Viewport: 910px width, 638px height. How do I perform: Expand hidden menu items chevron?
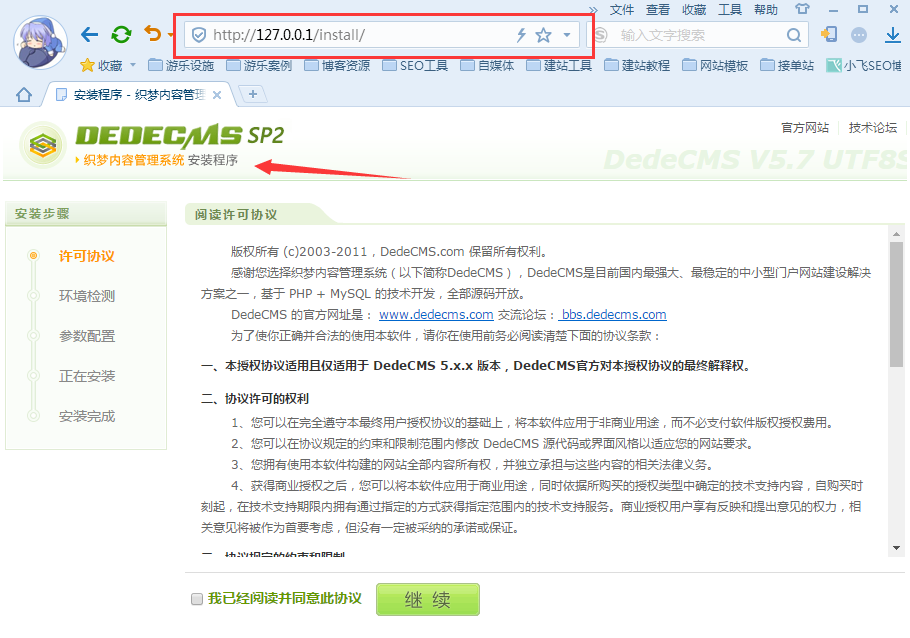(593, 10)
